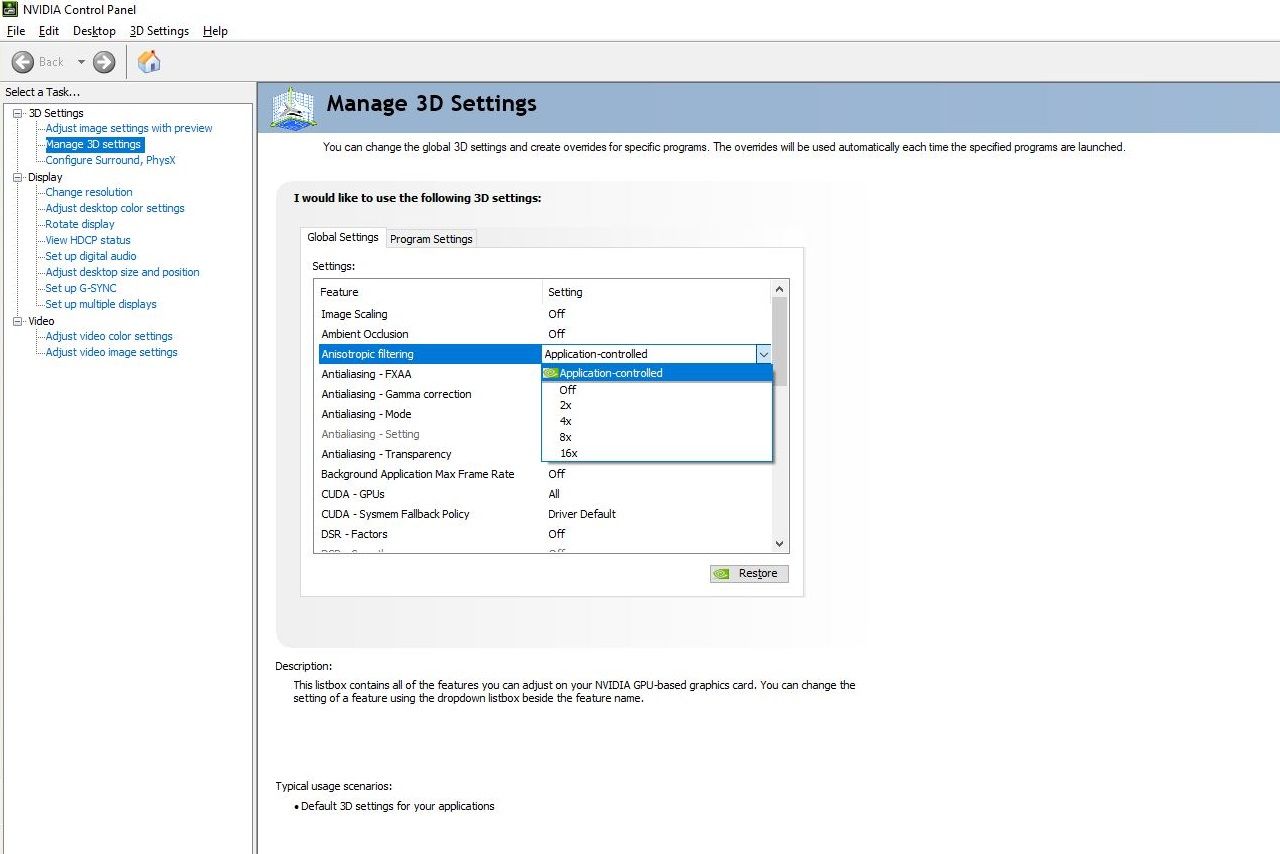Screen dimensions: 1280x854
Task: Select the CUDA - GPUs row
Action: pos(543,494)
